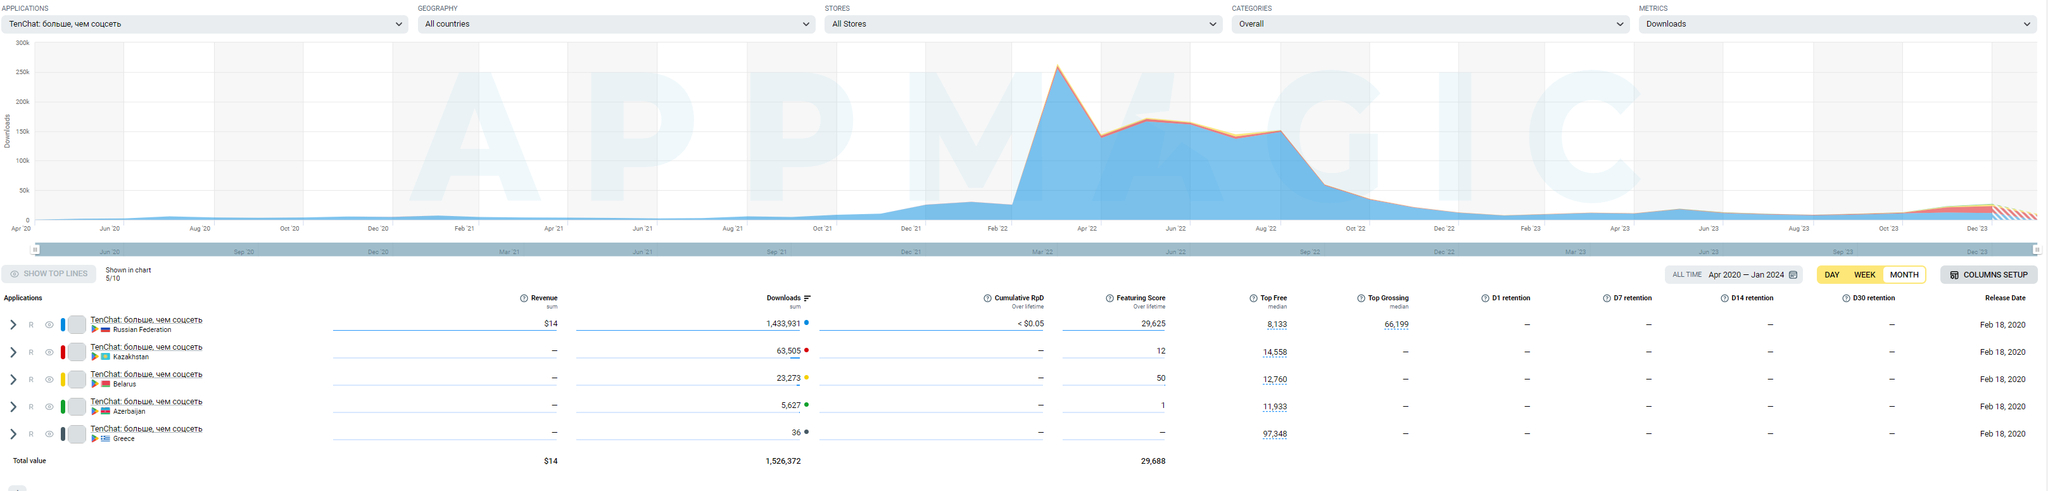
Task: Click the Cumulative RpD help icon
Action: tap(988, 298)
